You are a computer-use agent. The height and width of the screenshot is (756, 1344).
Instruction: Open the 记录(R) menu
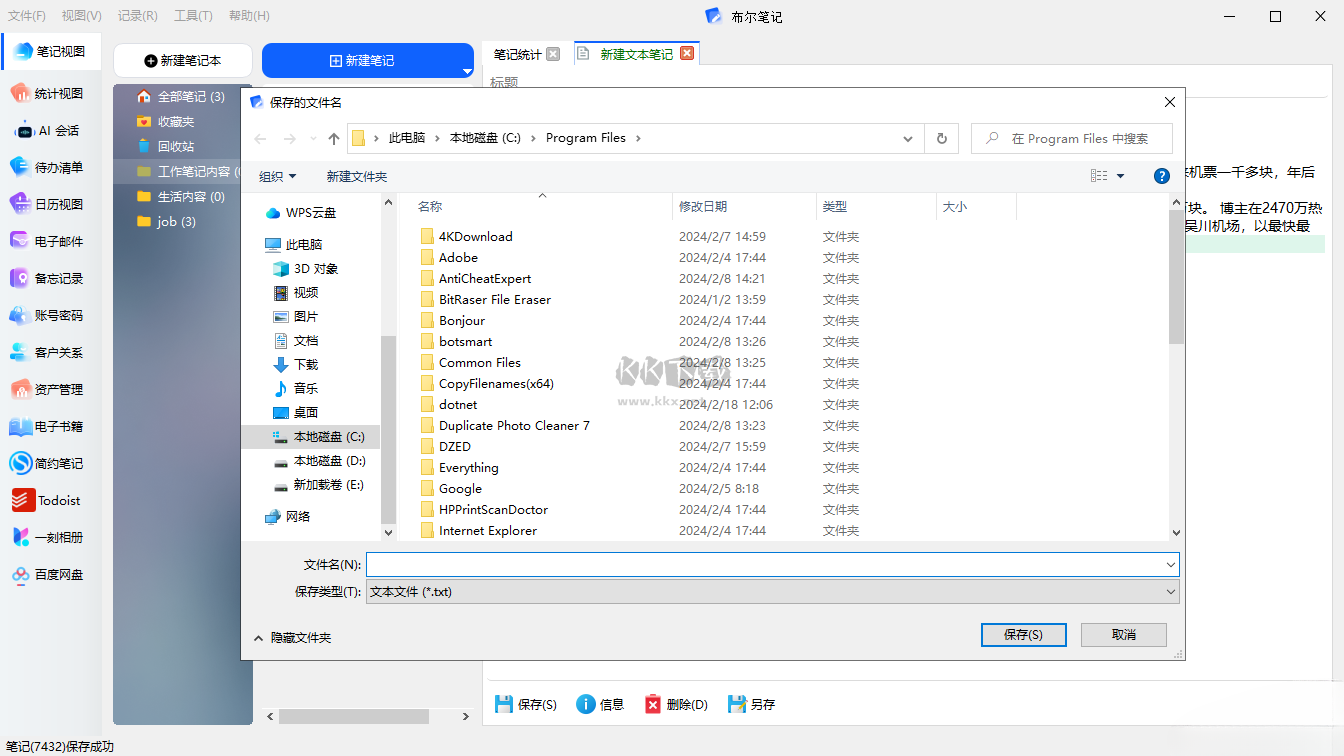(138, 16)
